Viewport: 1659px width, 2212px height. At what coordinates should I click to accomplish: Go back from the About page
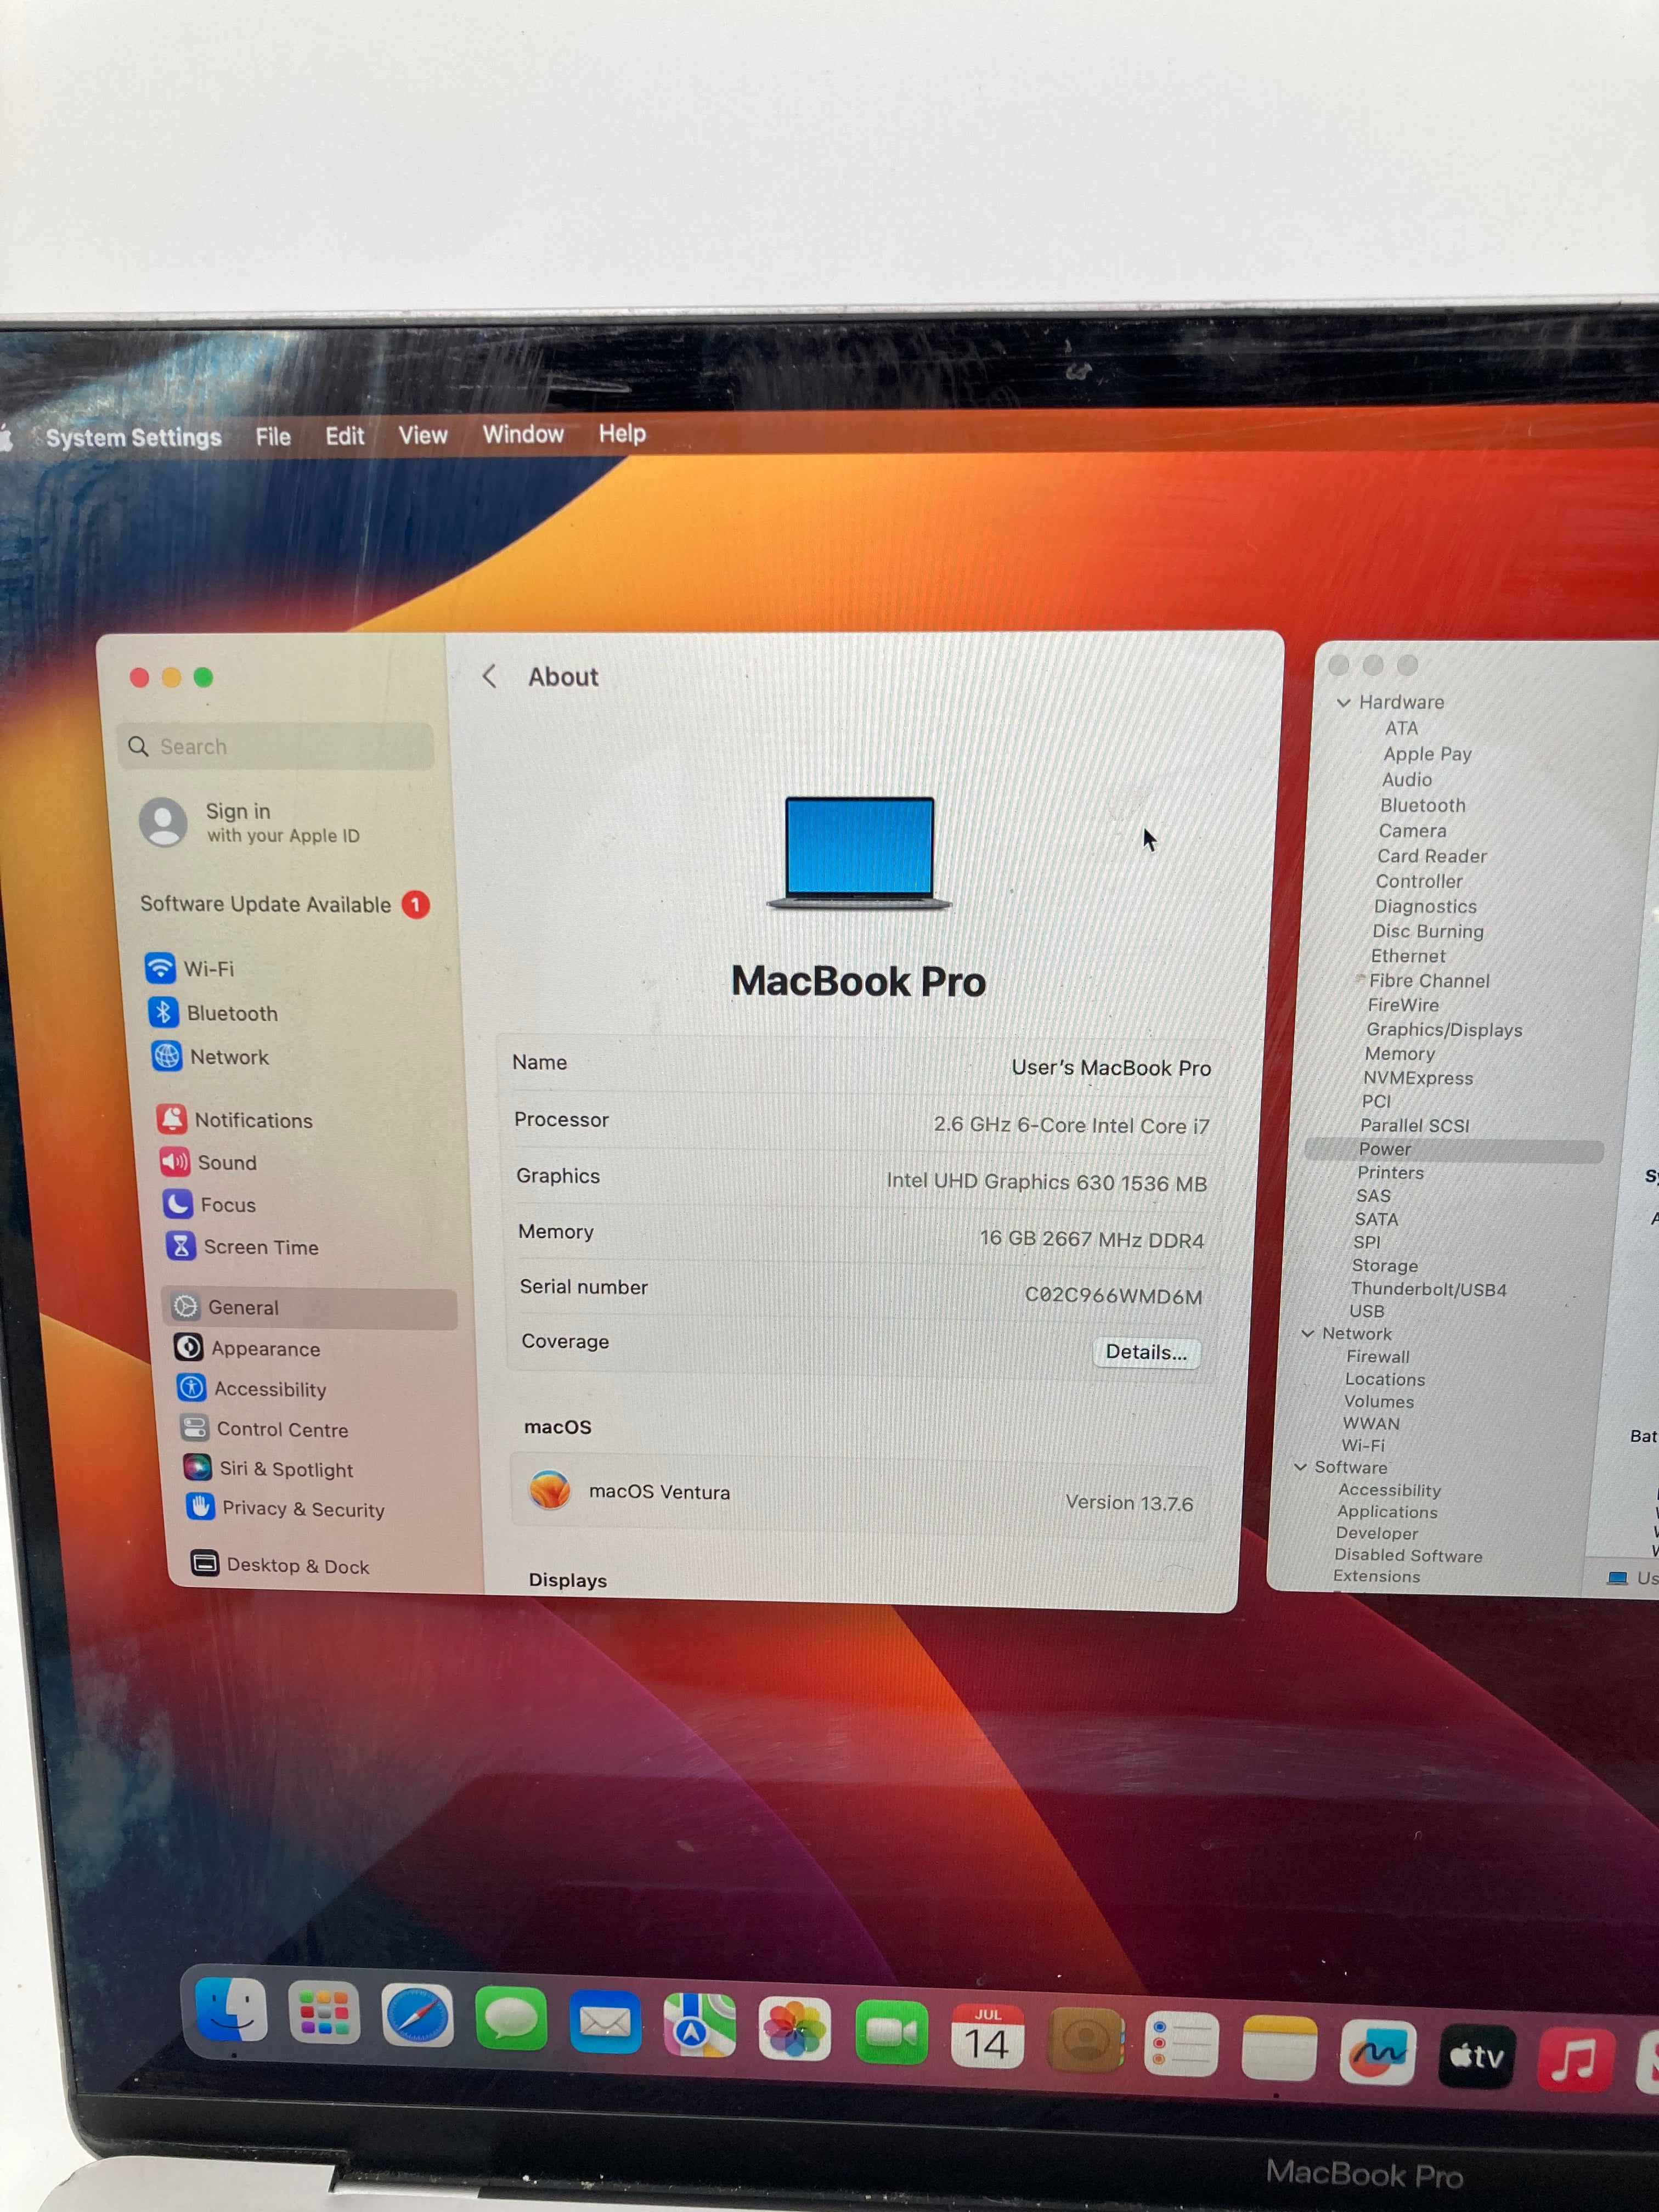coord(489,676)
